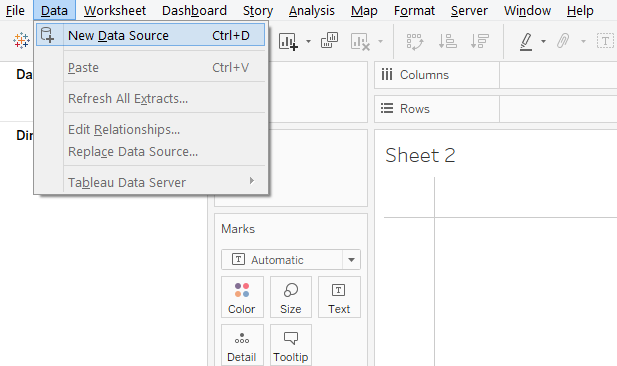The width and height of the screenshot is (617, 366).
Task: Expand the Tableau Data Server submenu
Action: (151, 182)
